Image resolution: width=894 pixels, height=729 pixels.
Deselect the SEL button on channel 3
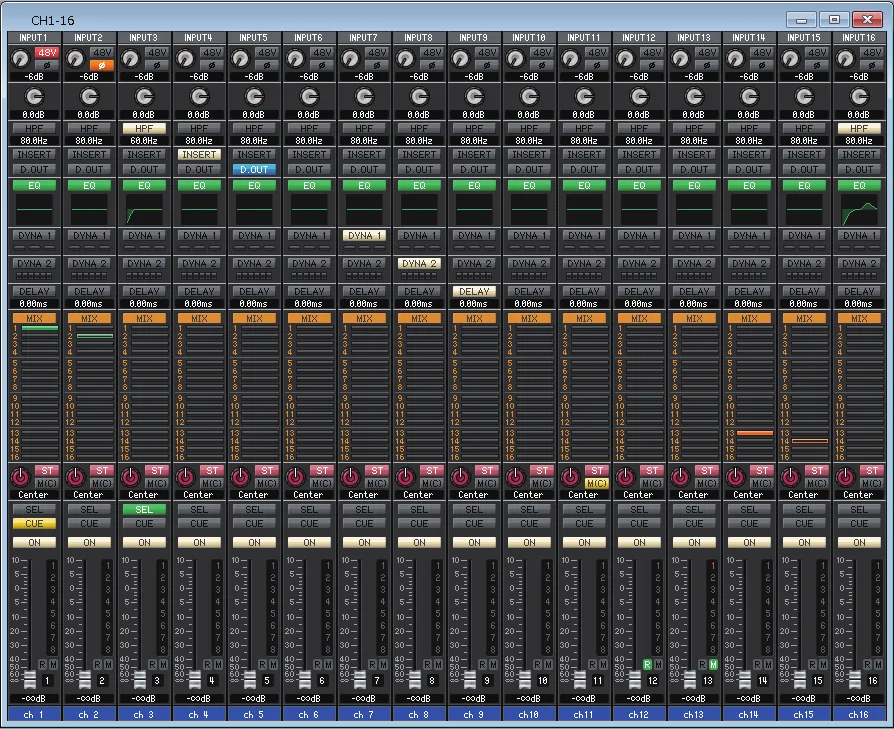pyautogui.click(x=144, y=510)
